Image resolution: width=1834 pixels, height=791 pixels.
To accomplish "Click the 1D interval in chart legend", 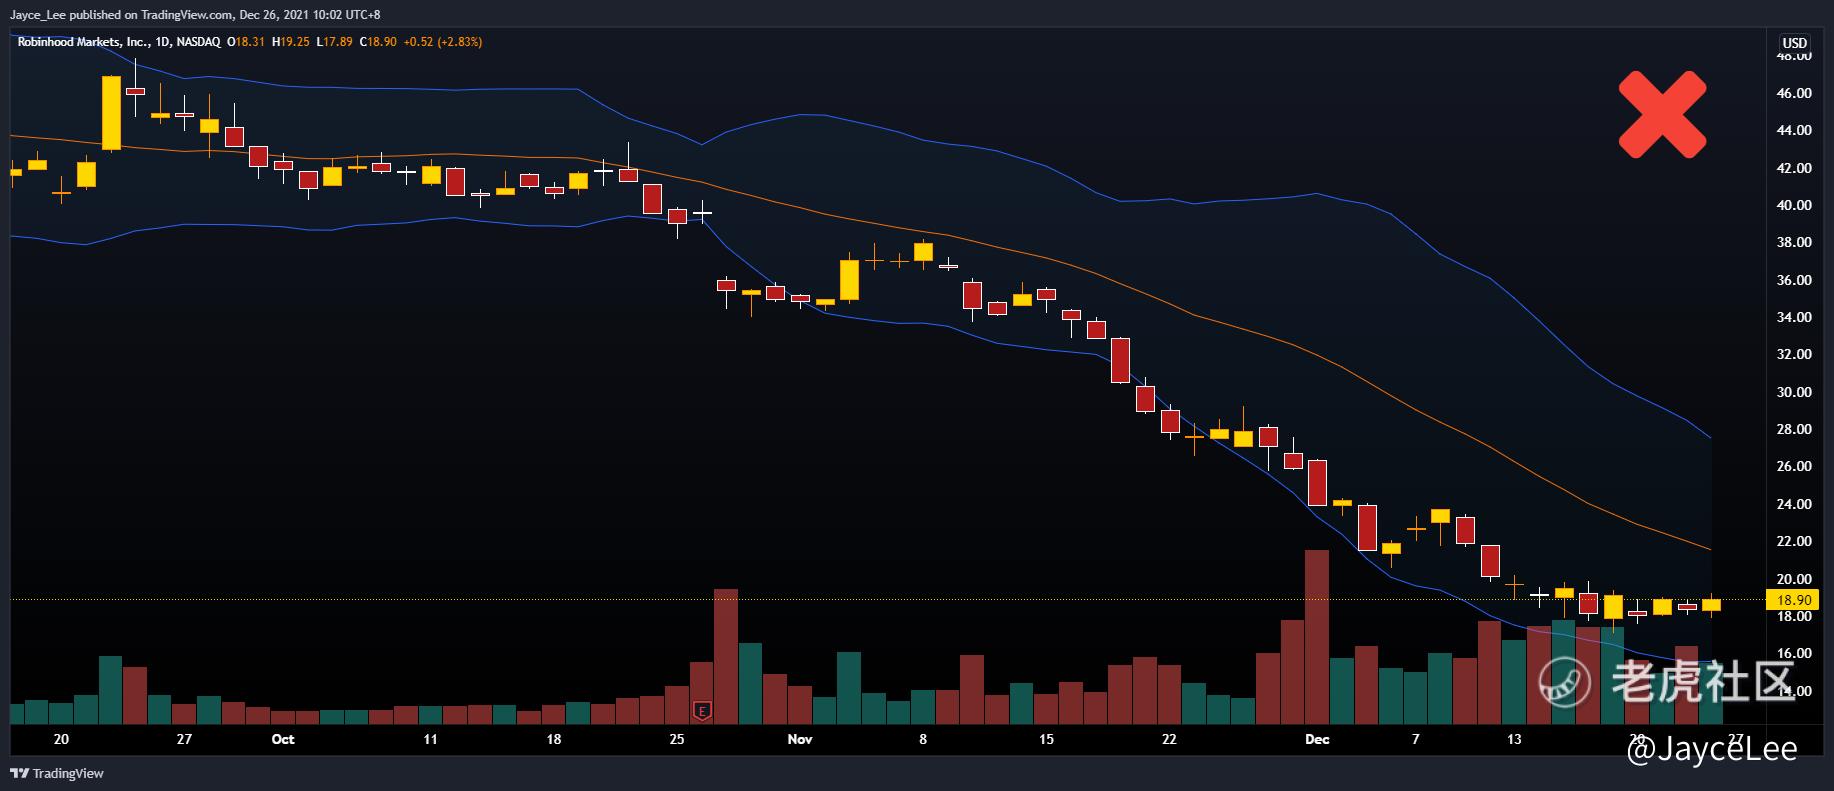I will (x=164, y=42).
